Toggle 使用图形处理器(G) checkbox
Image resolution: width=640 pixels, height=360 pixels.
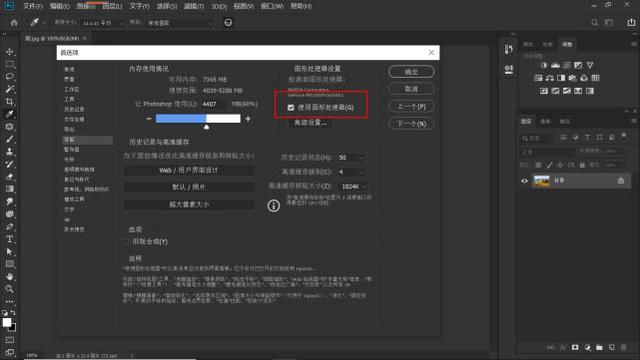pos(291,108)
